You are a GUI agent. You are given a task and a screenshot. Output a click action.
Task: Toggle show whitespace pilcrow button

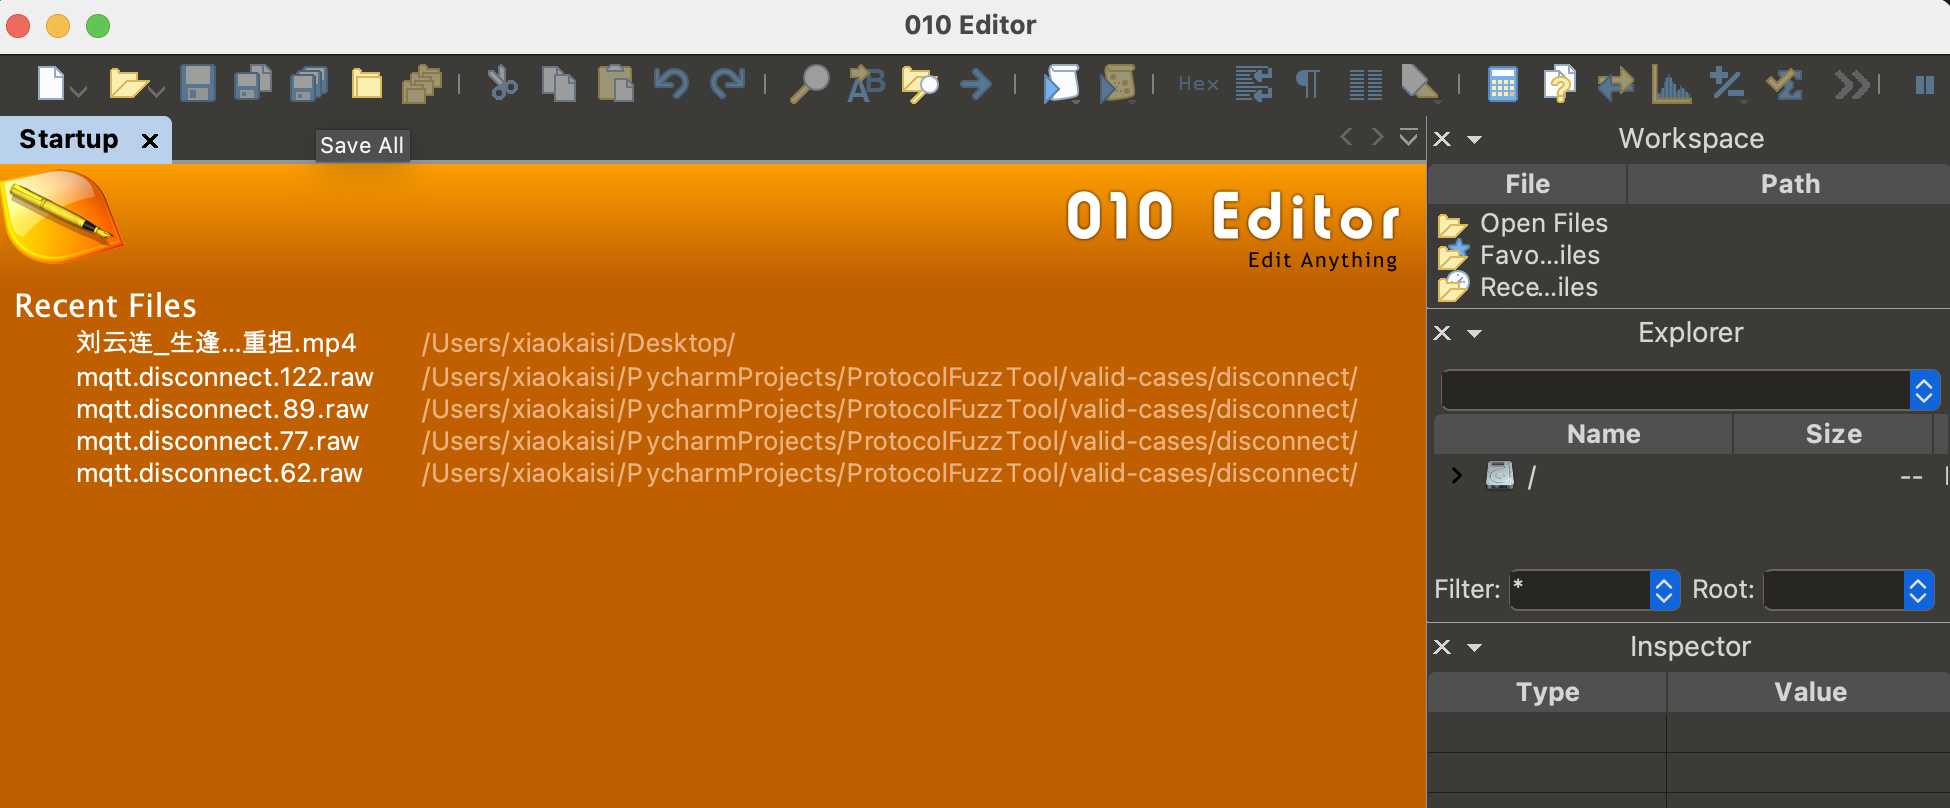pos(1308,84)
